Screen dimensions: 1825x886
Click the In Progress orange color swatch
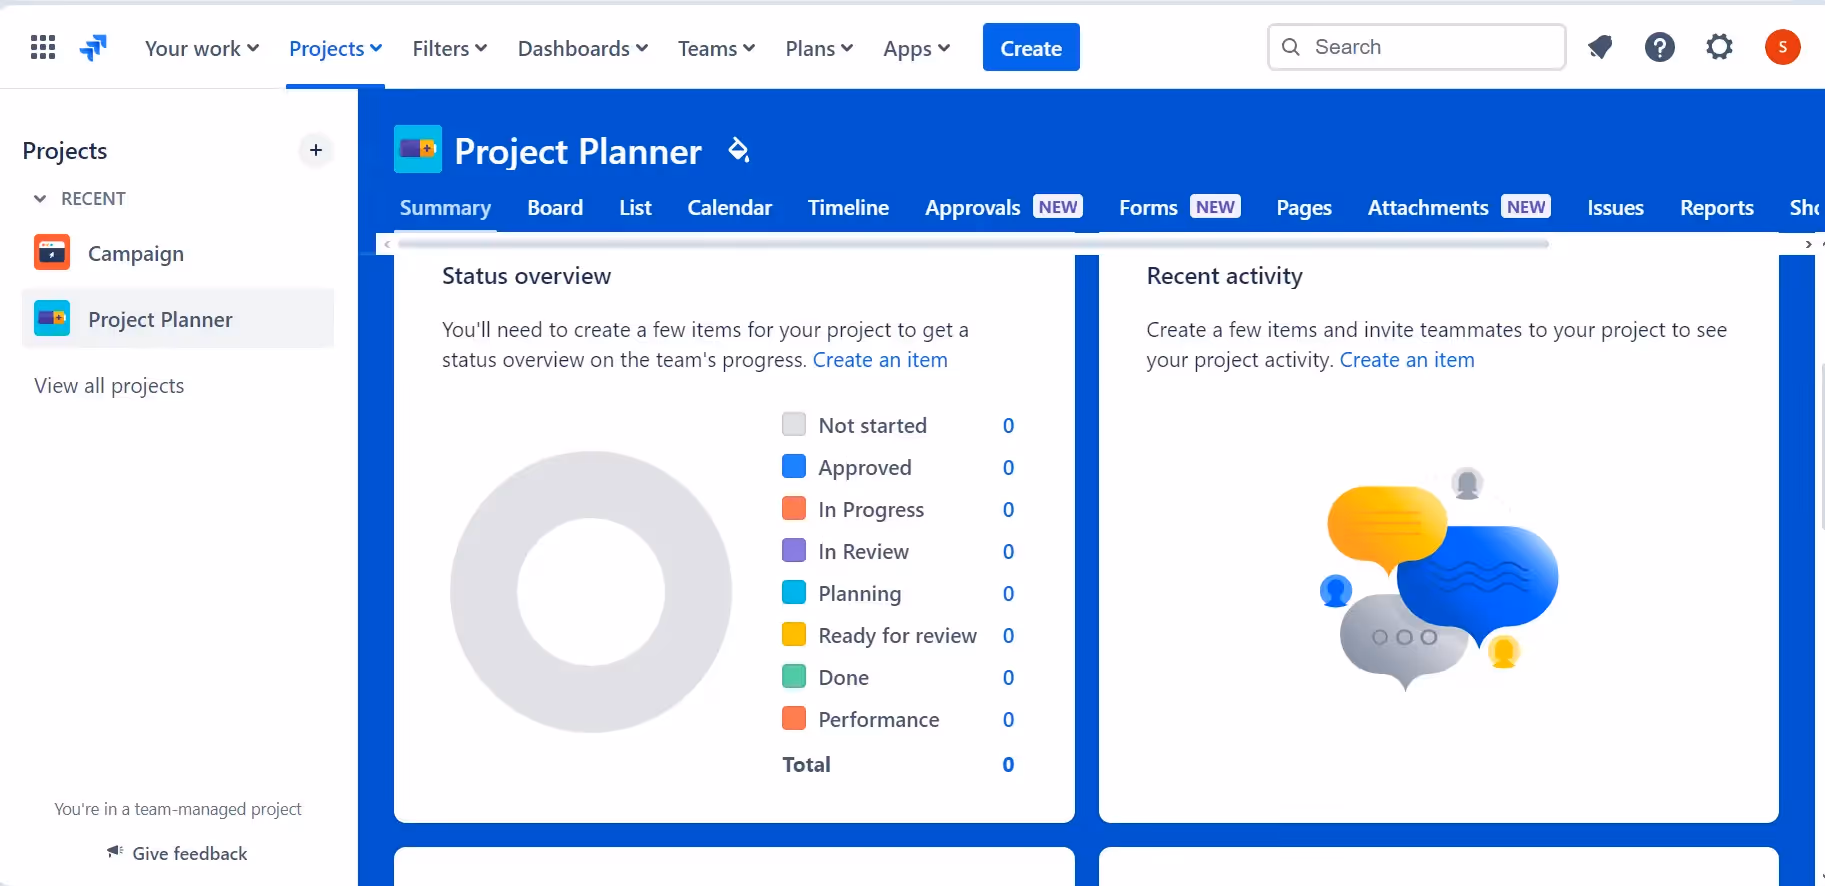click(794, 509)
